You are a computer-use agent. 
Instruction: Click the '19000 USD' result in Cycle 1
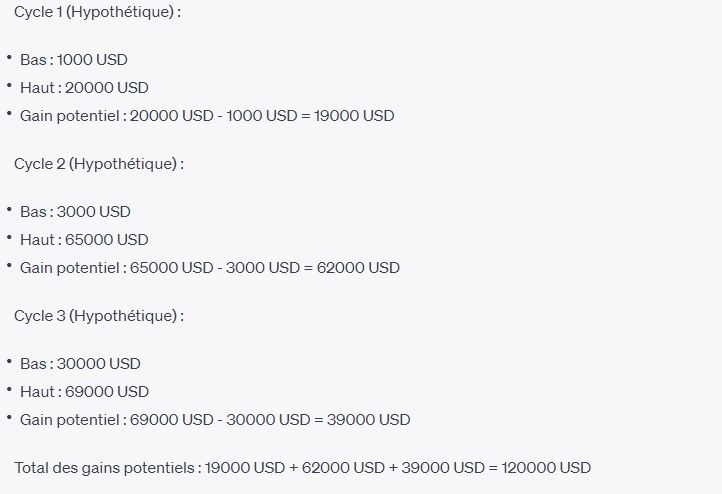[x=354, y=116]
